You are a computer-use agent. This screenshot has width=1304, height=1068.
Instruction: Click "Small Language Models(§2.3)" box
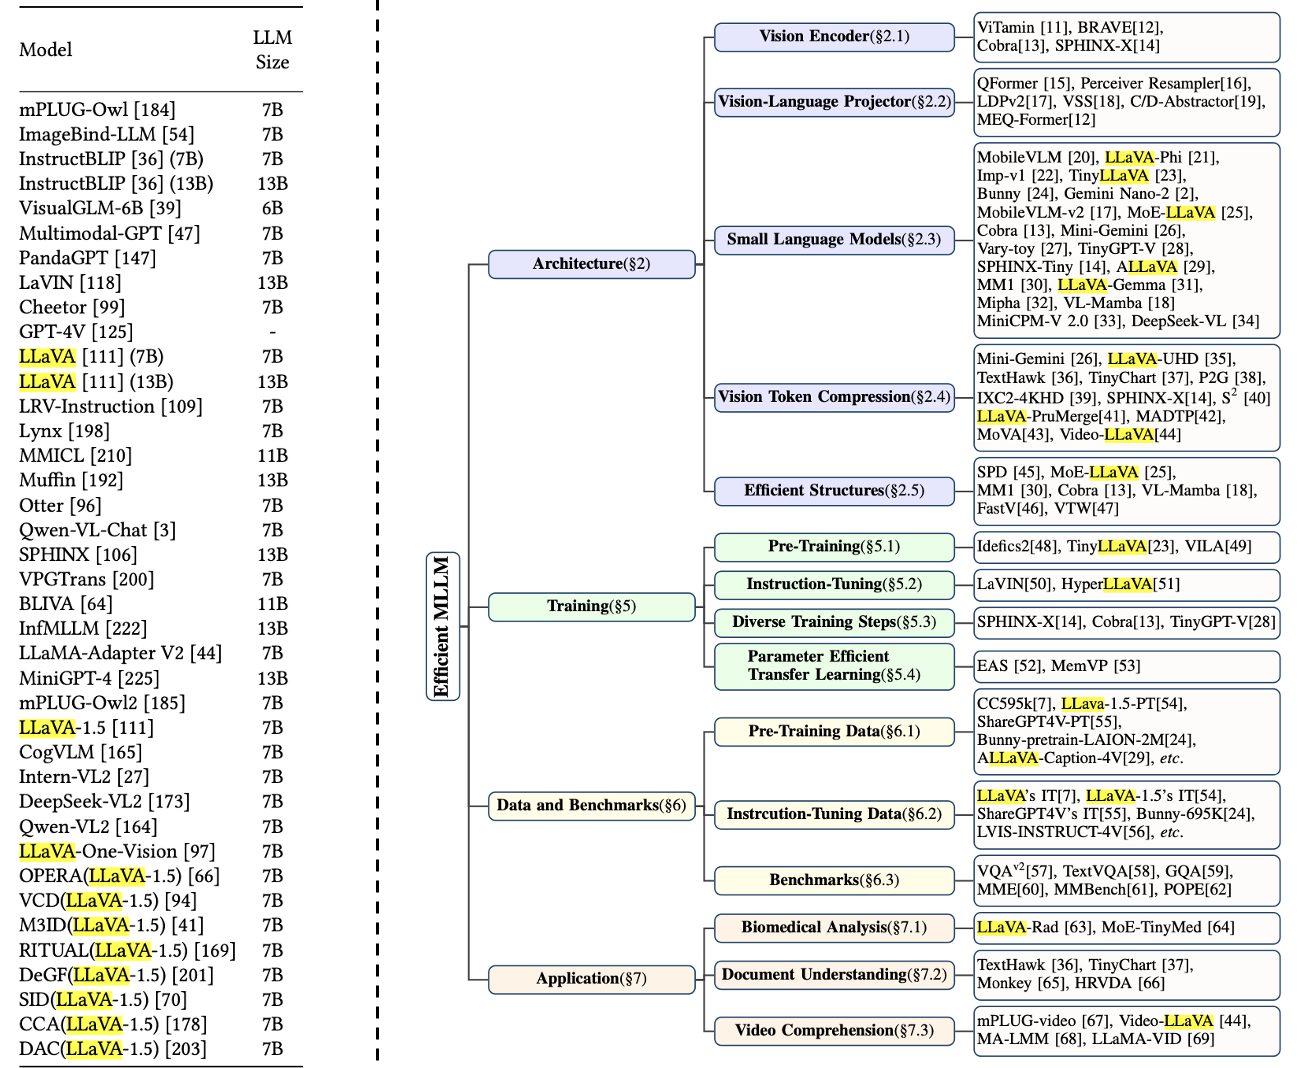point(834,240)
